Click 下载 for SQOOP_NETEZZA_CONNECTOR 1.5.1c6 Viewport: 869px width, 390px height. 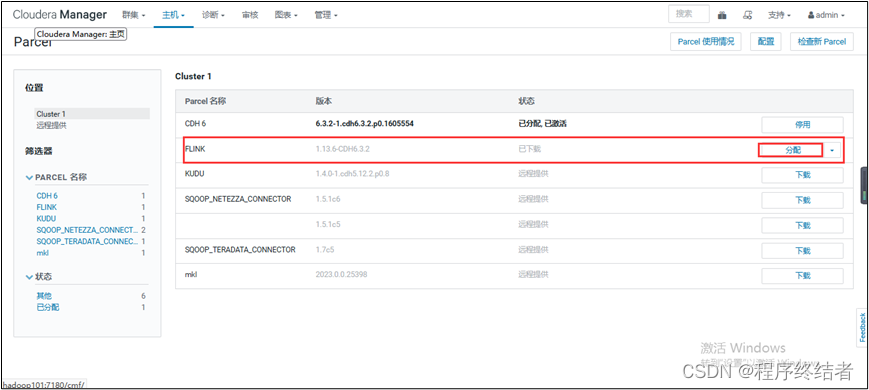tap(802, 200)
